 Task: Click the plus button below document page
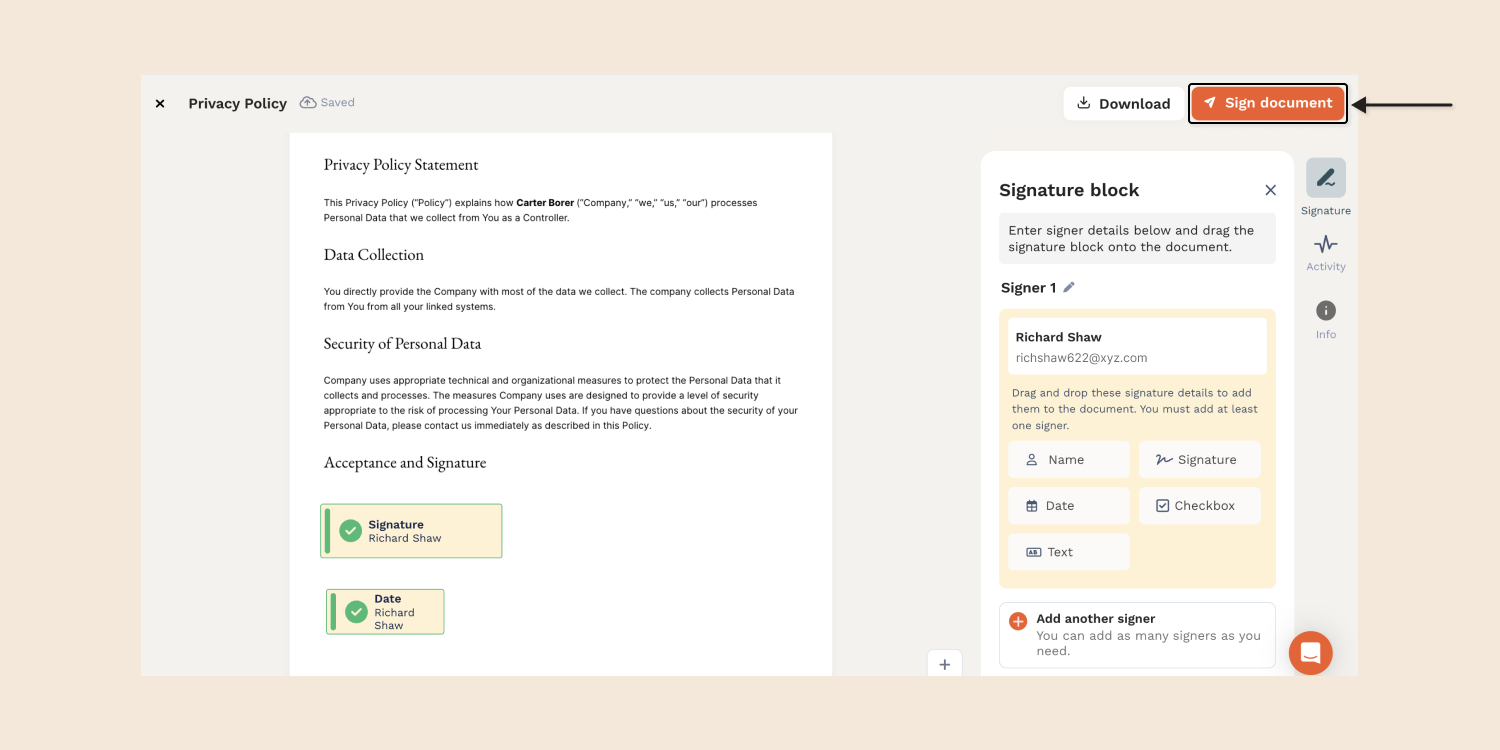[x=944, y=664]
